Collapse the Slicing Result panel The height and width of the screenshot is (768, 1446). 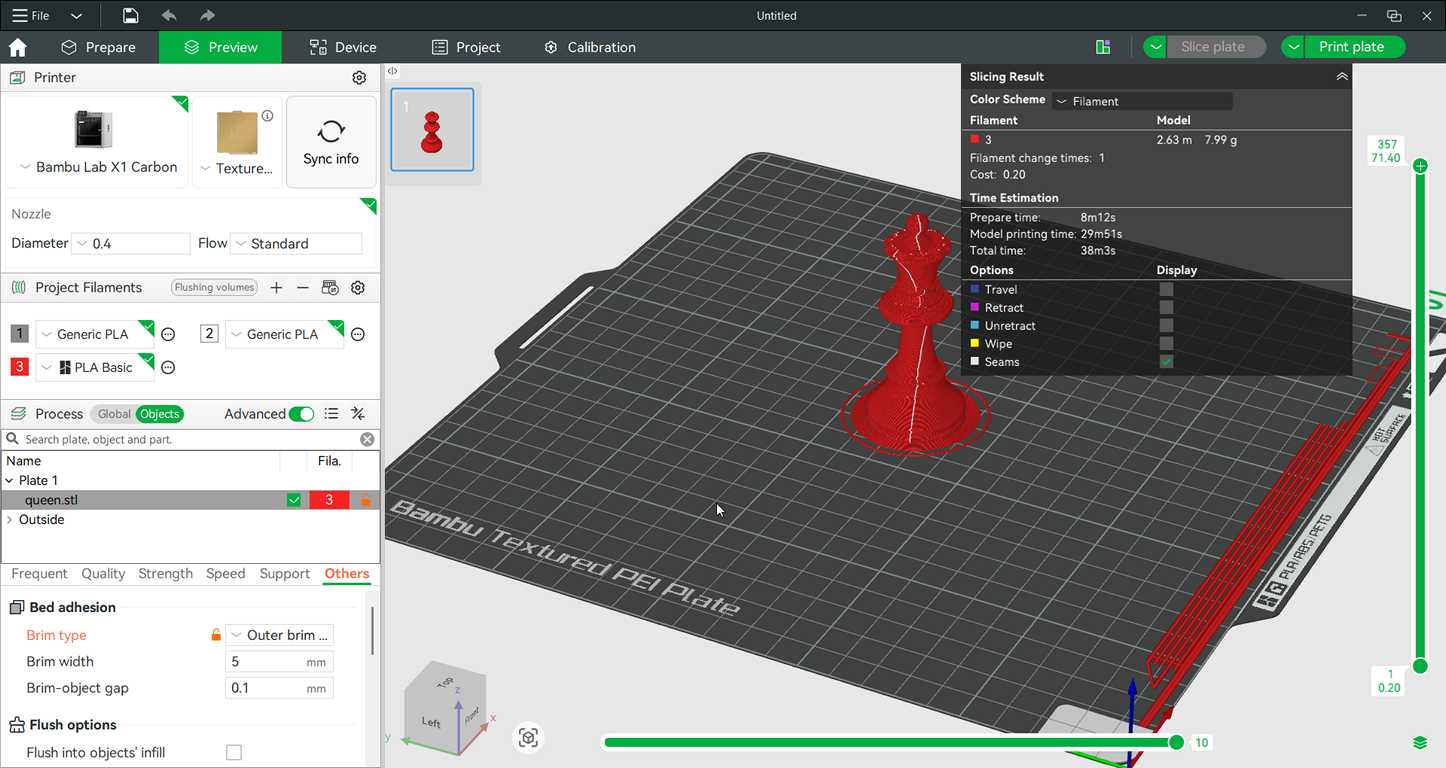(1342, 76)
